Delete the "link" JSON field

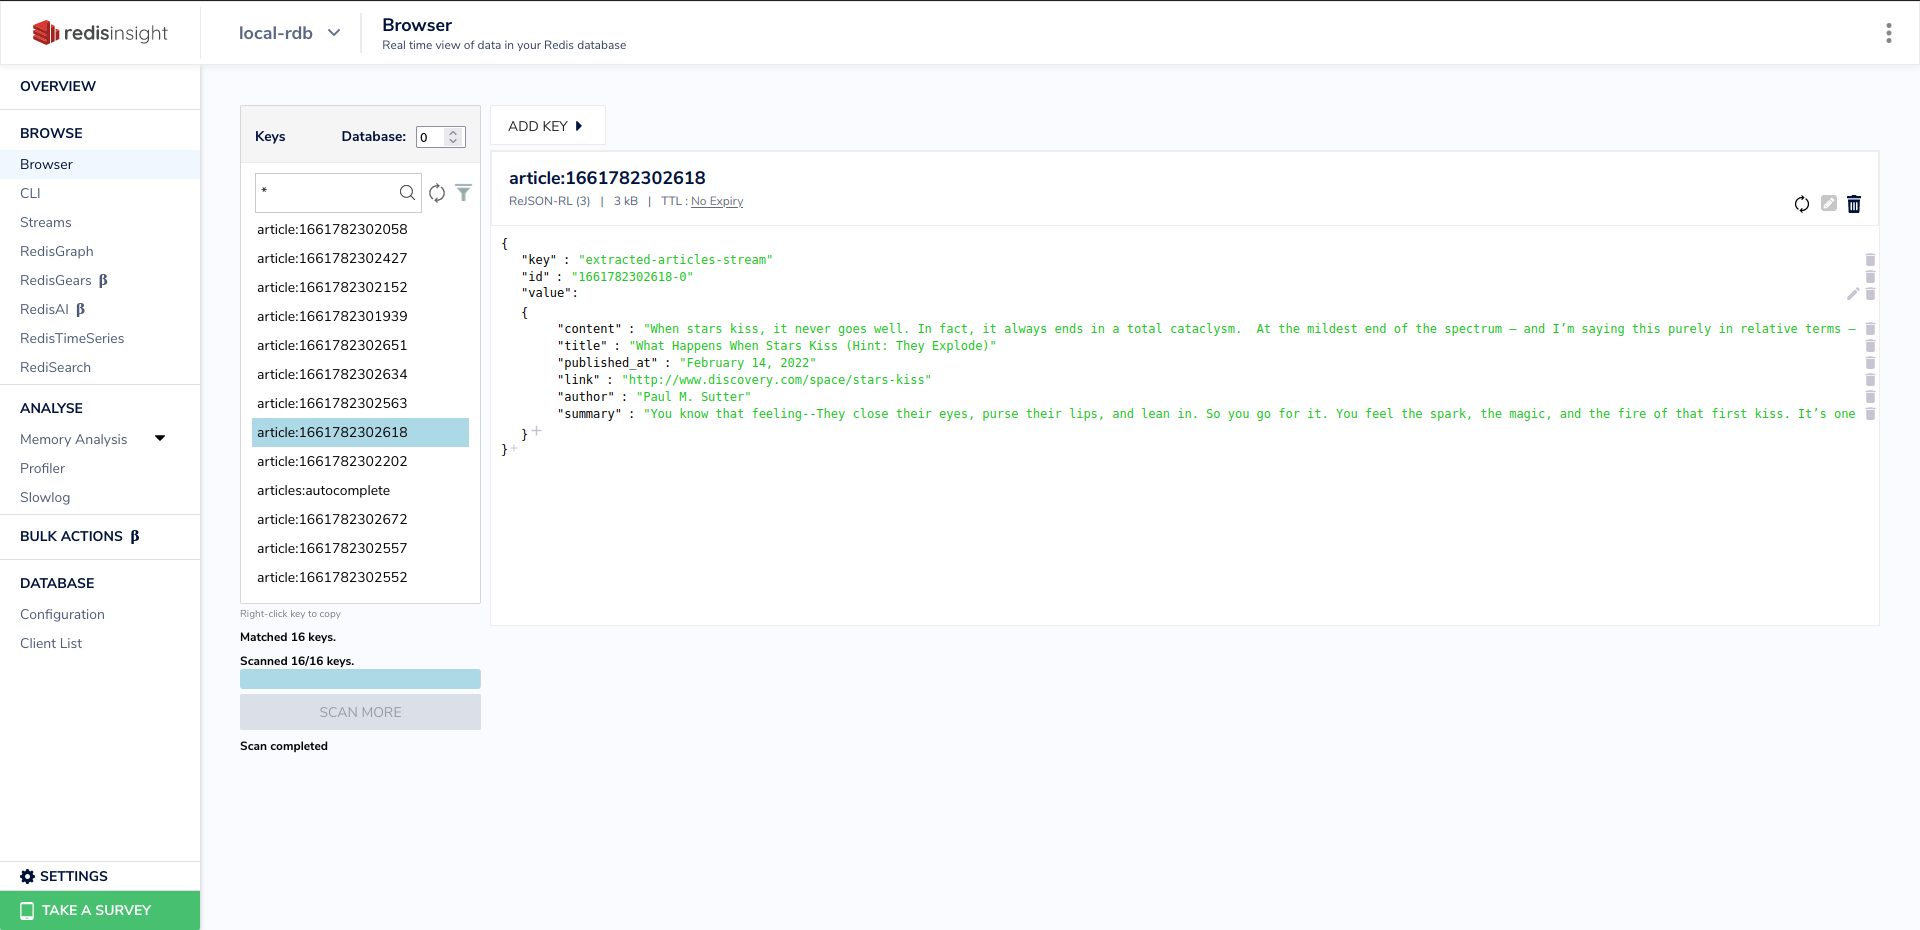(1870, 380)
